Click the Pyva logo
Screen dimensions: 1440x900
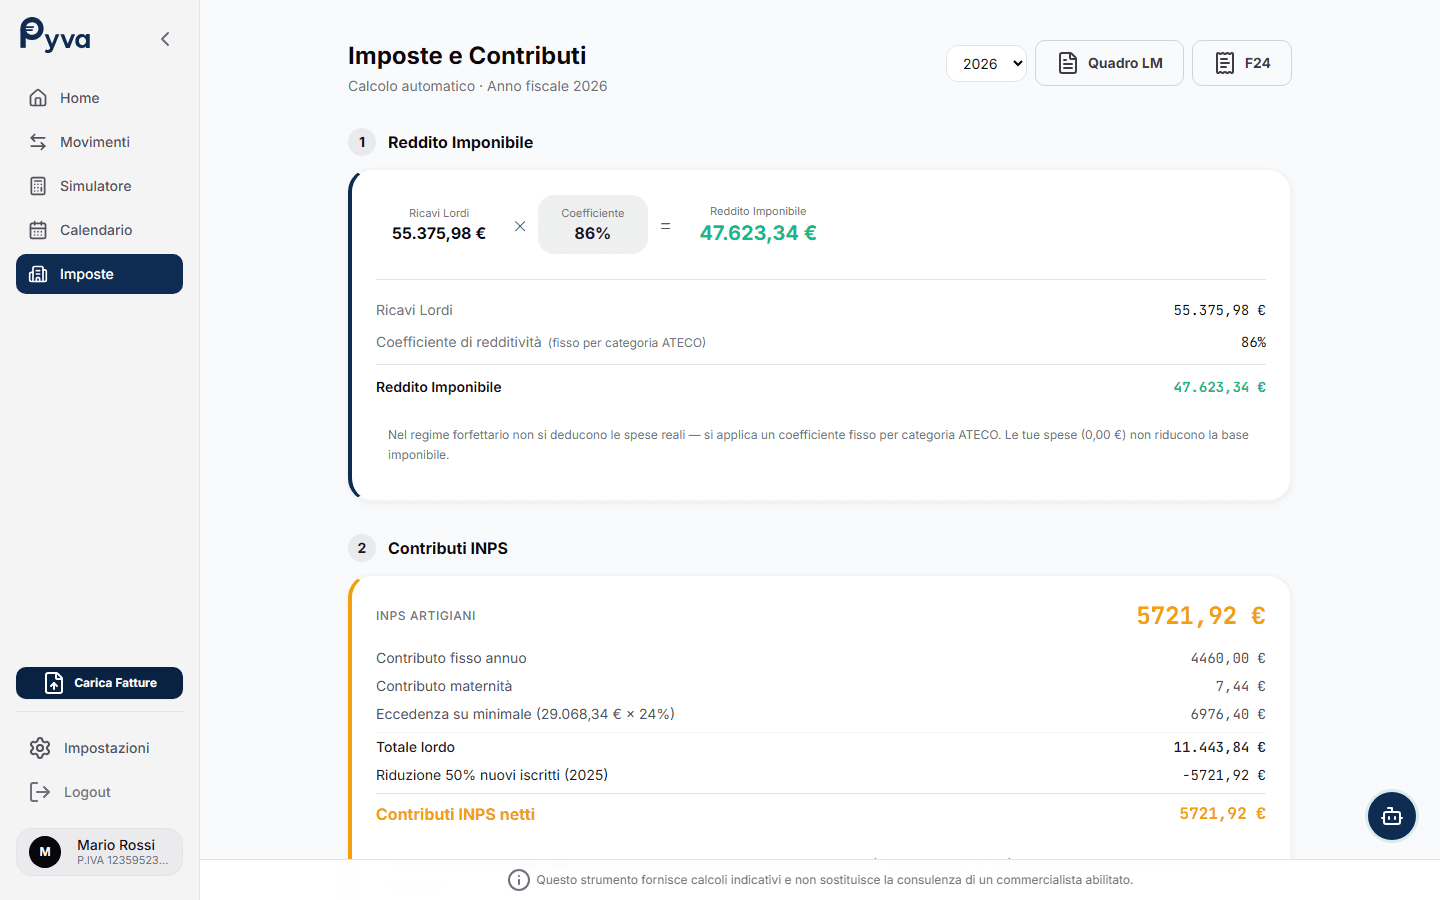(x=55, y=36)
